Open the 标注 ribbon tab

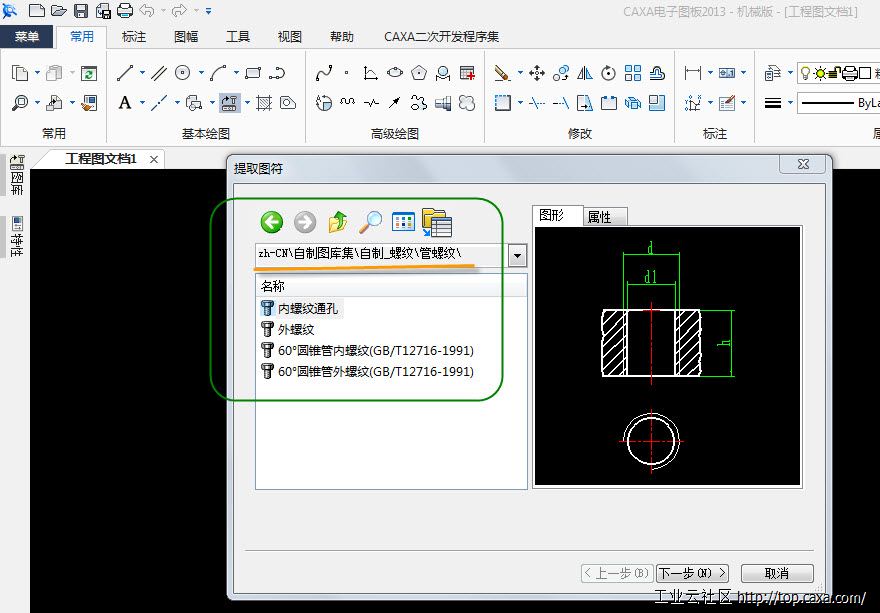pos(134,37)
